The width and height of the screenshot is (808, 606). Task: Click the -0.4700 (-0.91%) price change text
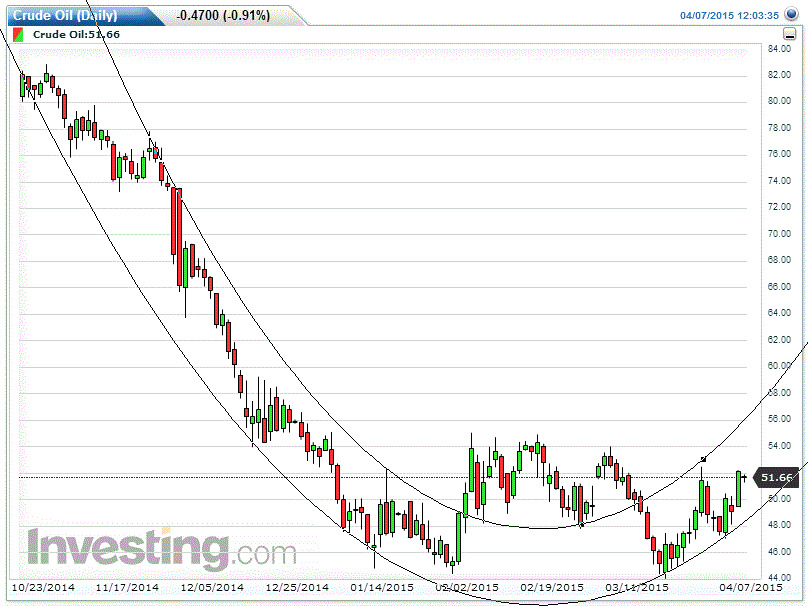(222, 15)
